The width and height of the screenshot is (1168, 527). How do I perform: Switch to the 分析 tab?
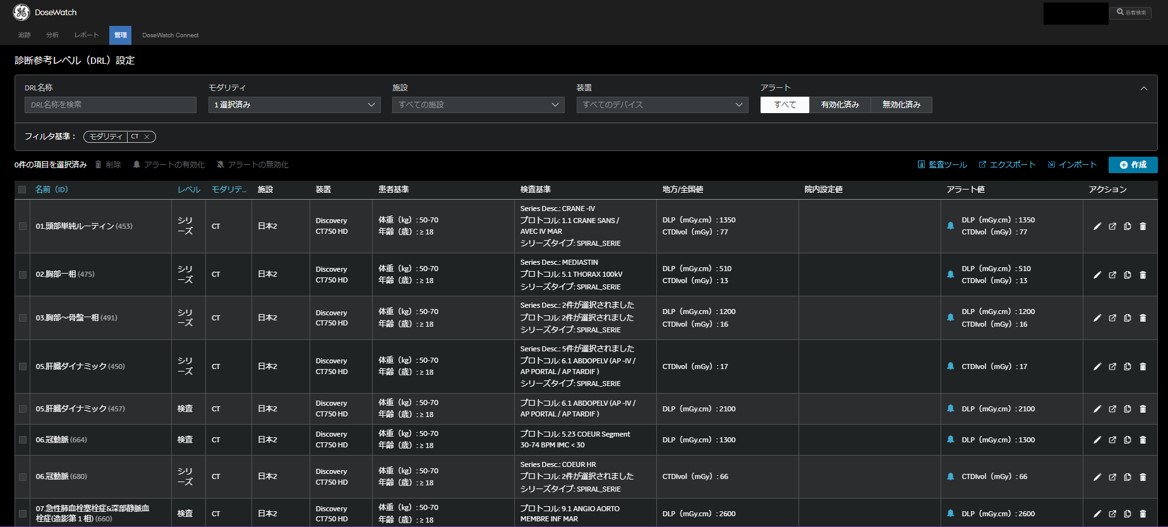pos(52,35)
